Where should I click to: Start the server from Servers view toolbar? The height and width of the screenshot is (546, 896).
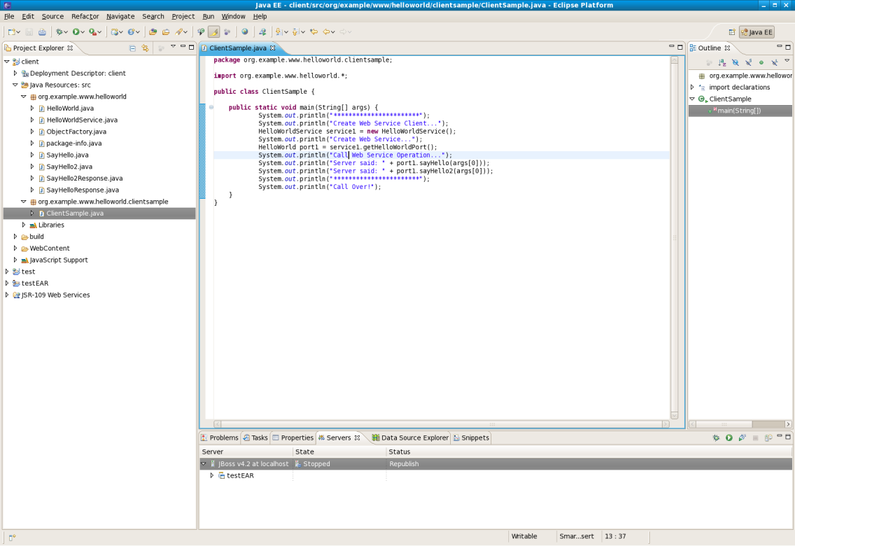[729, 438]
